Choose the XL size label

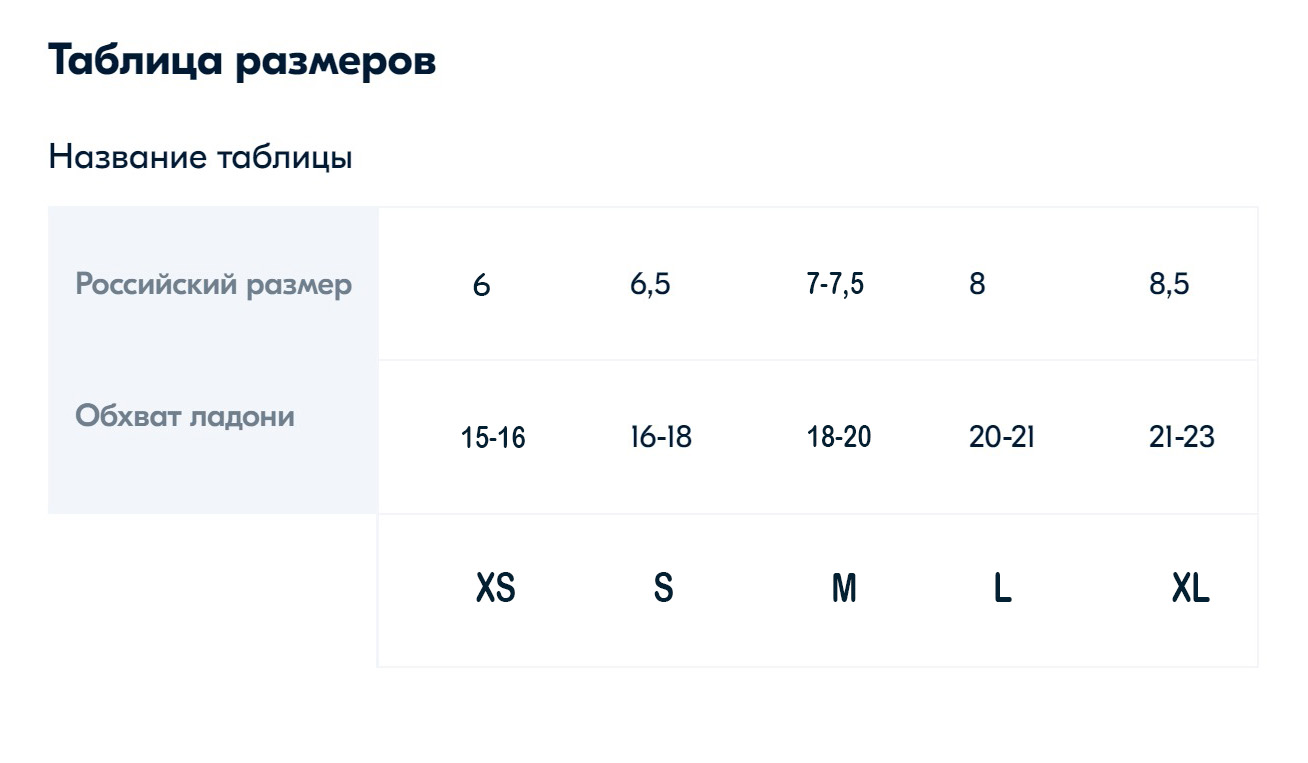(x=1190, y=588)
